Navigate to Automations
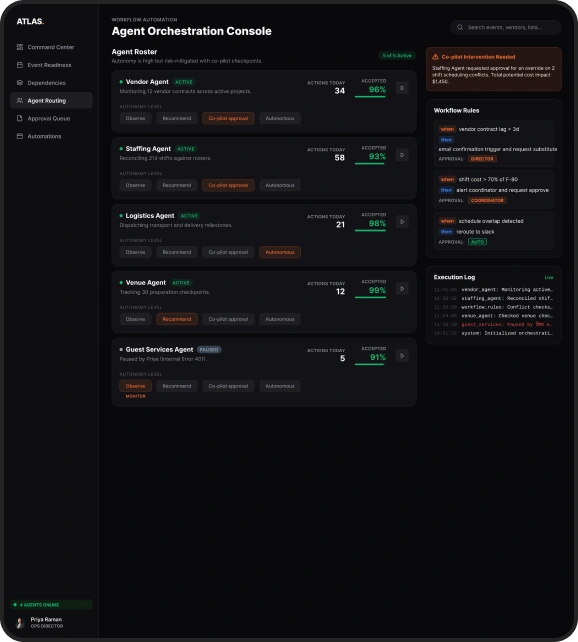 [x=51, y=136]
